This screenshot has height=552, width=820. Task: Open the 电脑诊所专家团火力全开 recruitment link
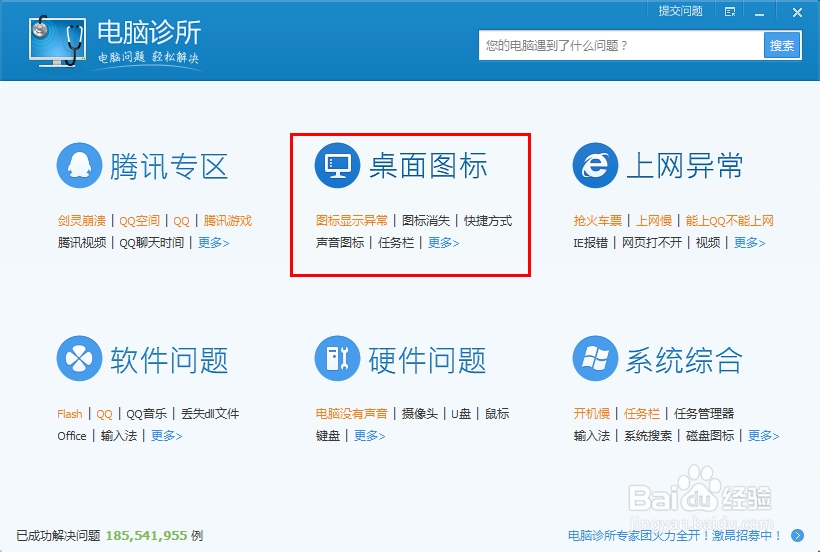(x=675, y=535)
